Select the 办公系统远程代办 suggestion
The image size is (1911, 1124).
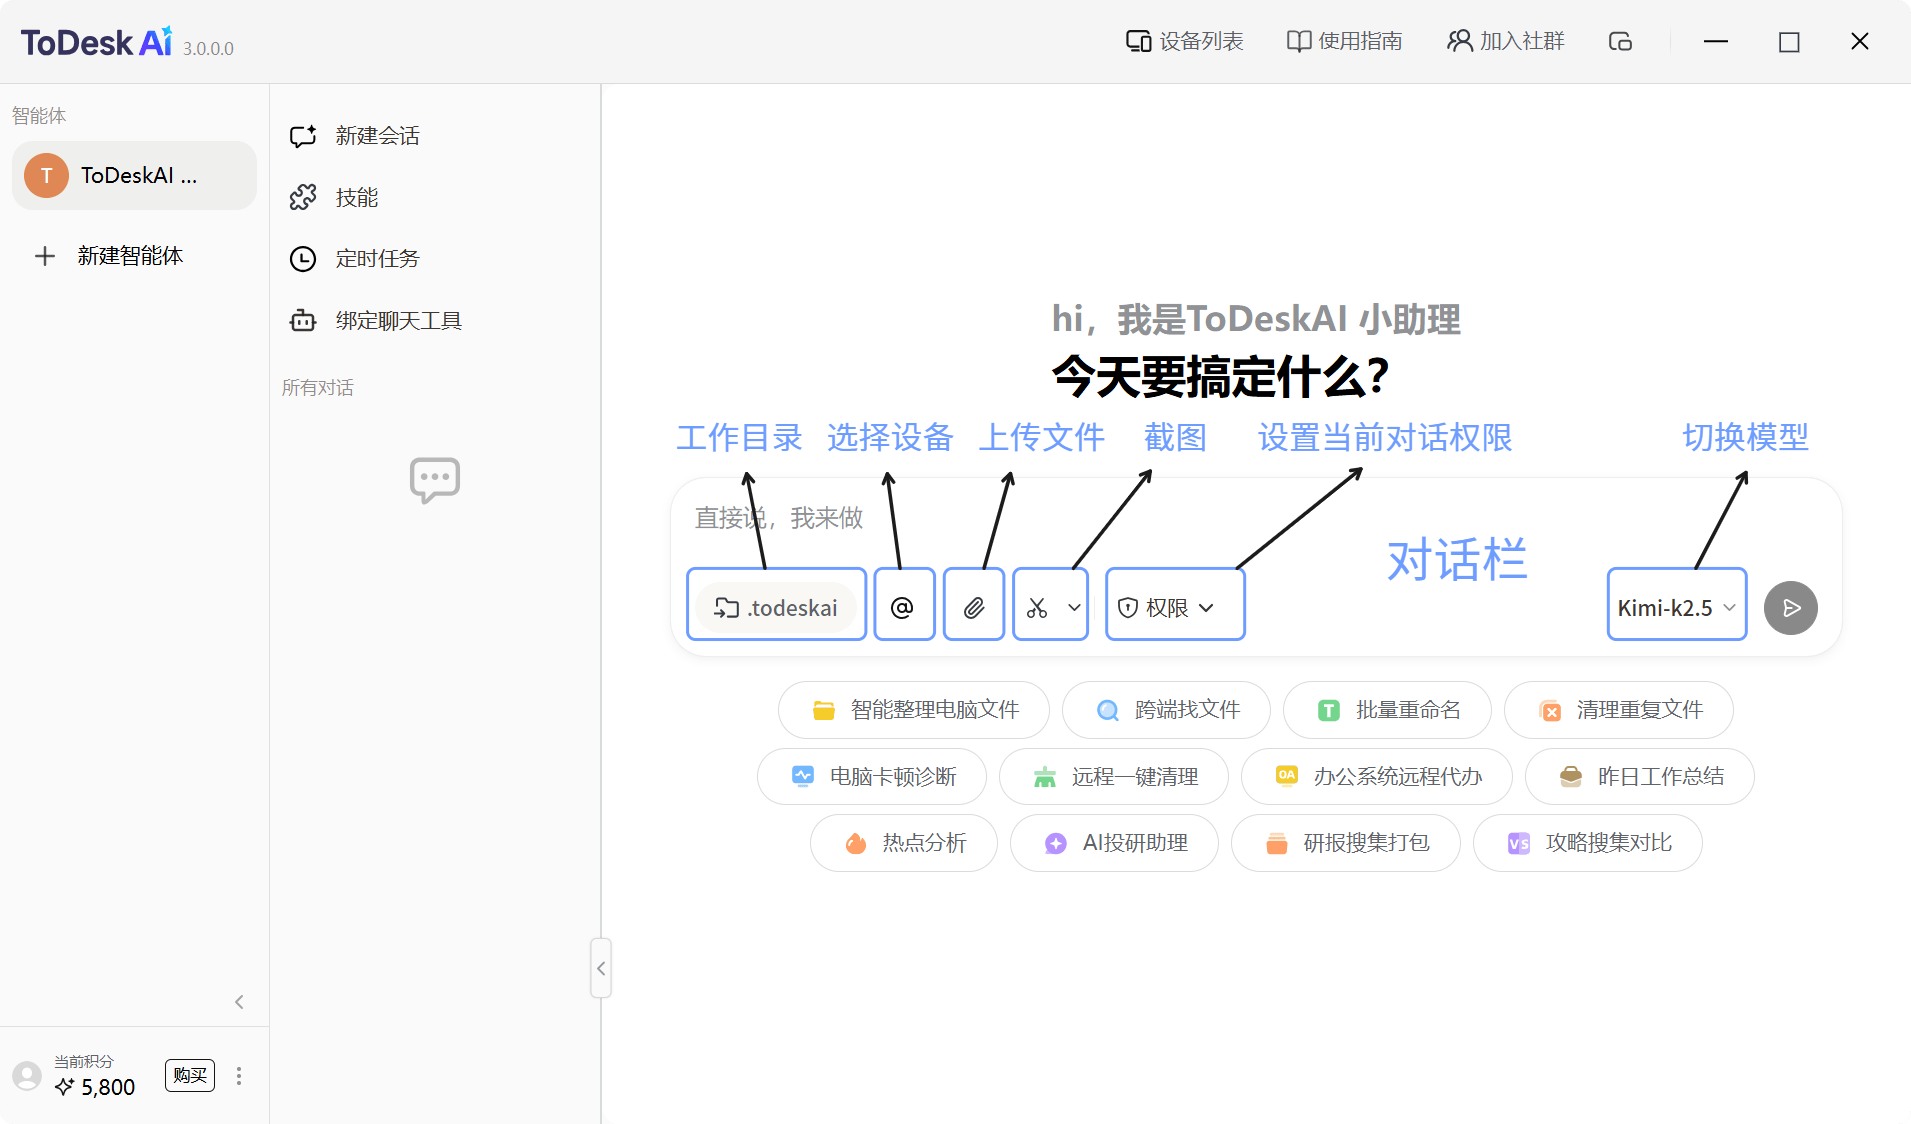pos(1377,777)
